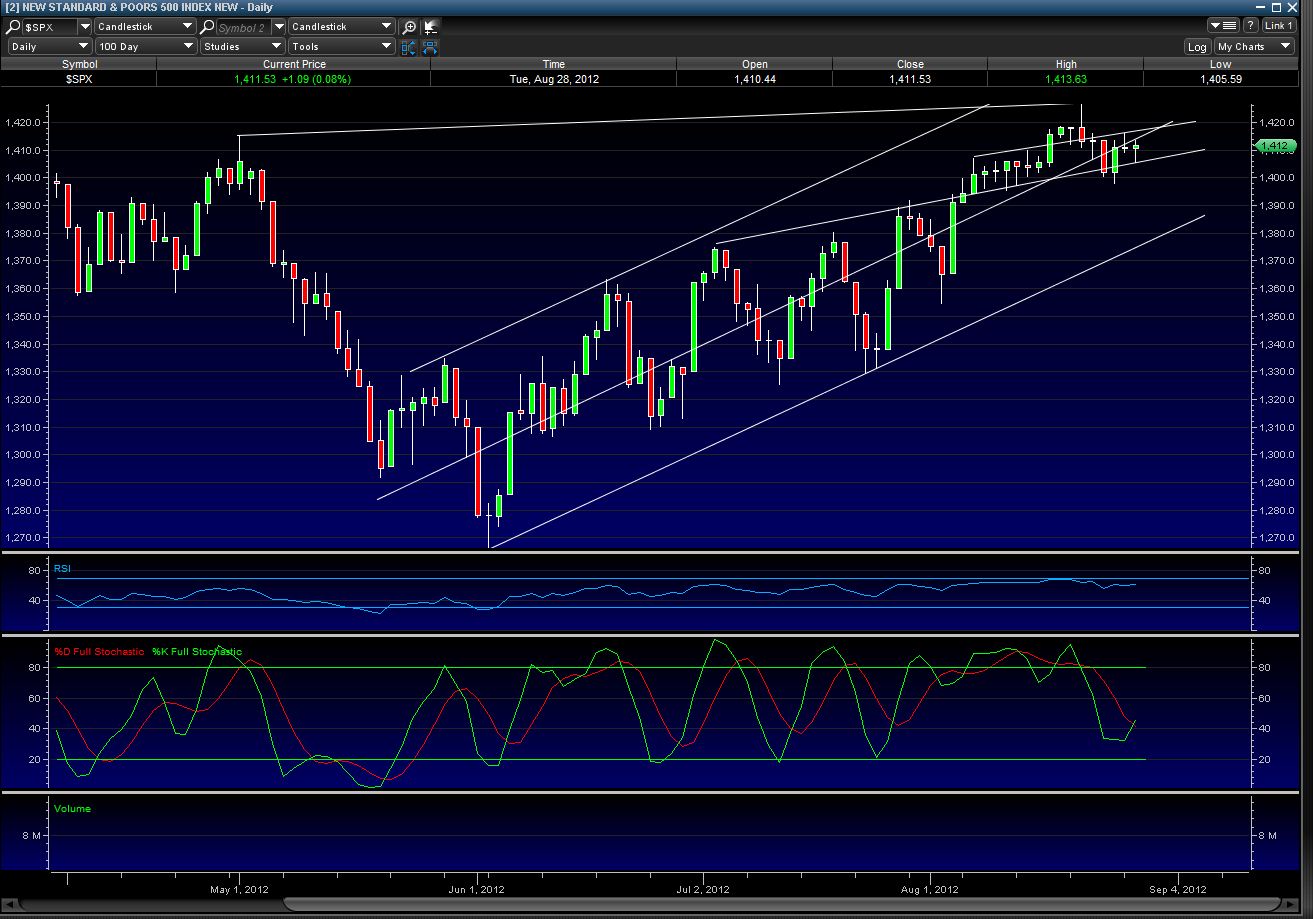1313x919 pixels.
Task: Open the window options menu icon
Action: click(1222, 26)
